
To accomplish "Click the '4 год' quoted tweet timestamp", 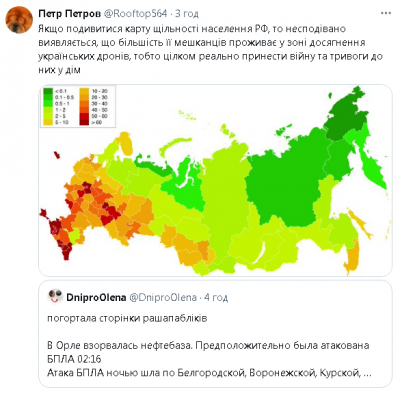I will (216, 297).
